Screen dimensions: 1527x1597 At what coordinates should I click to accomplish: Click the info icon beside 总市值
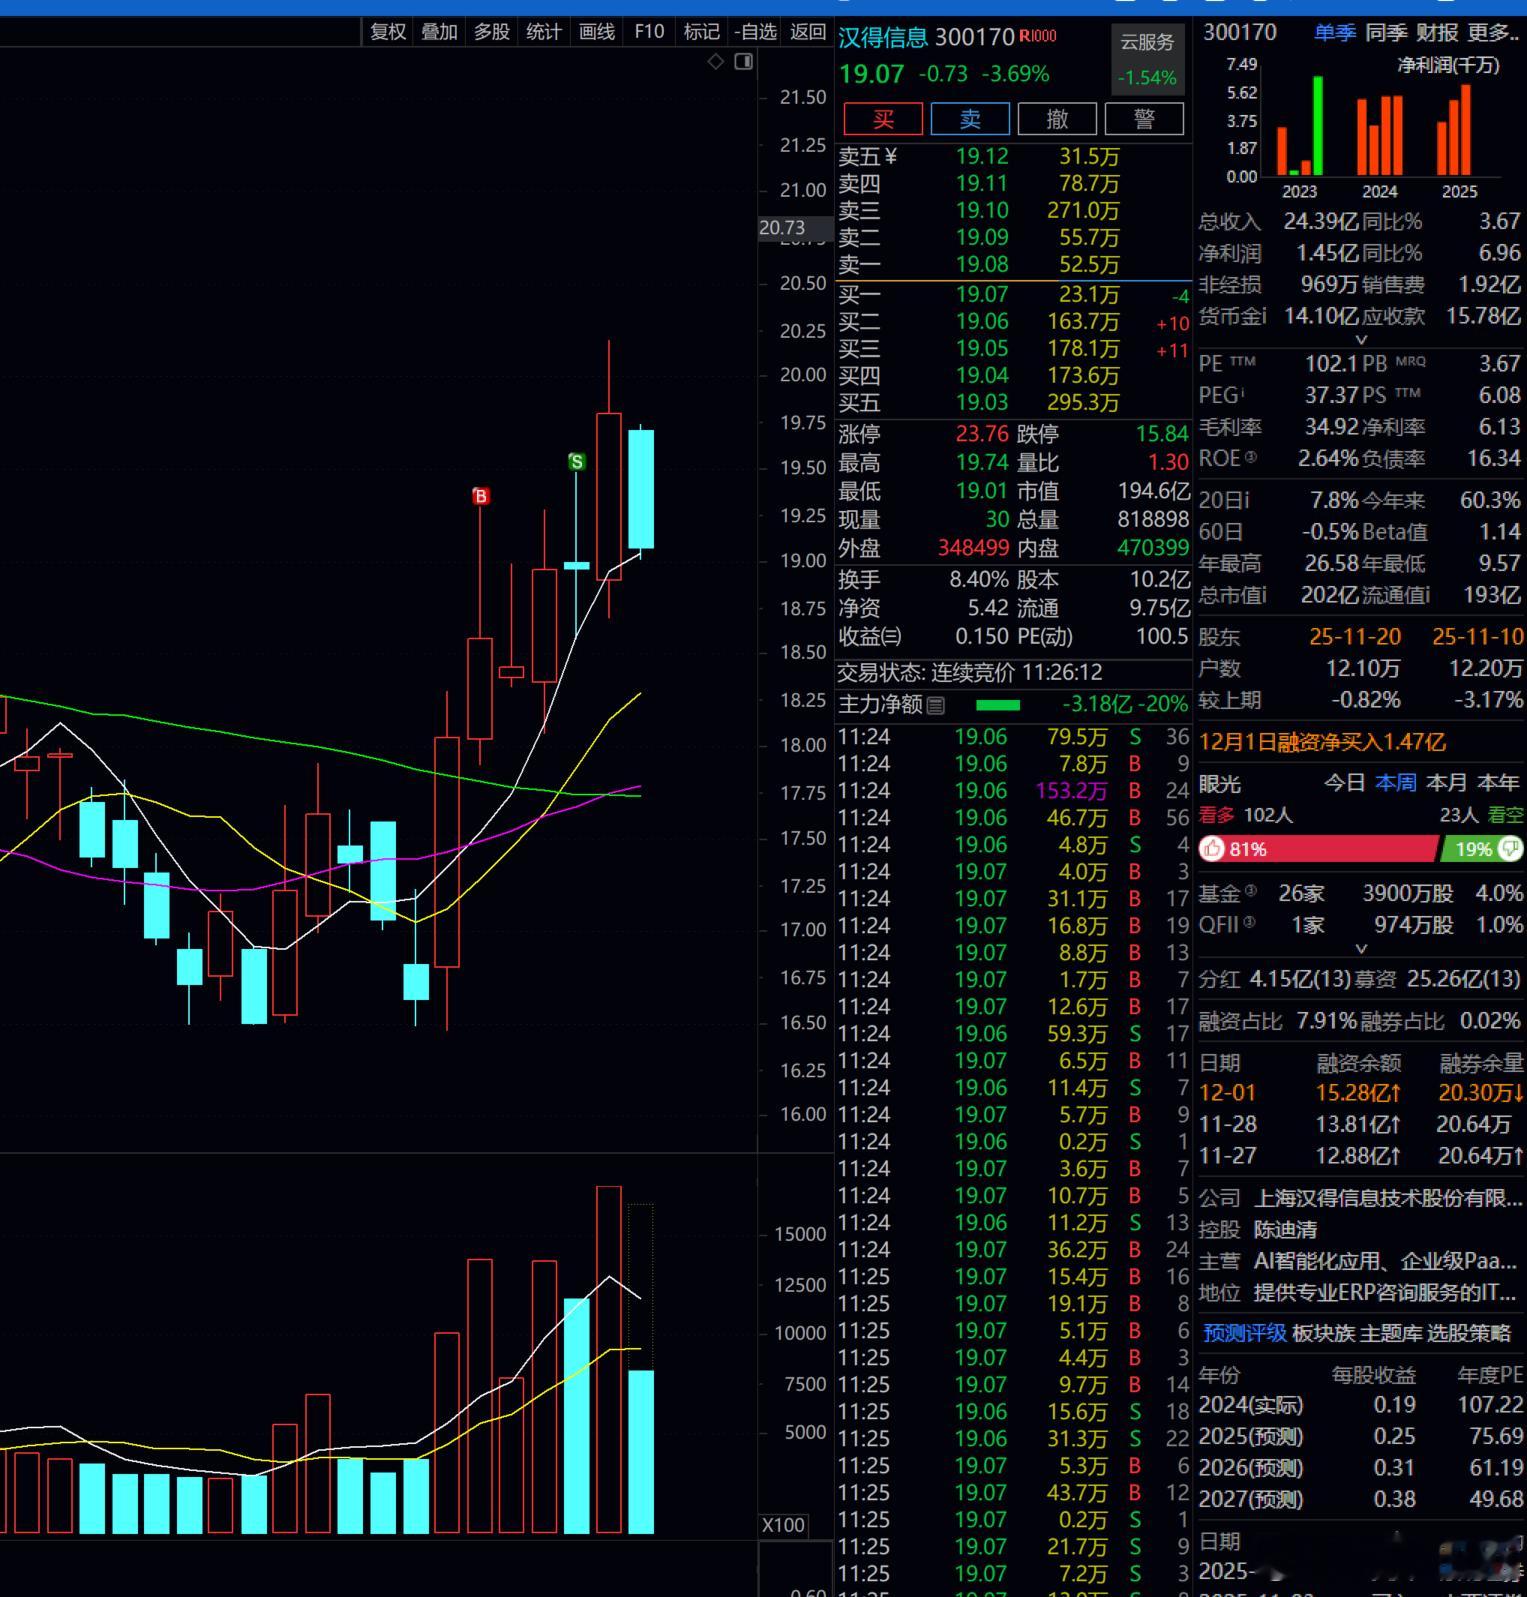coord(1263,595)
